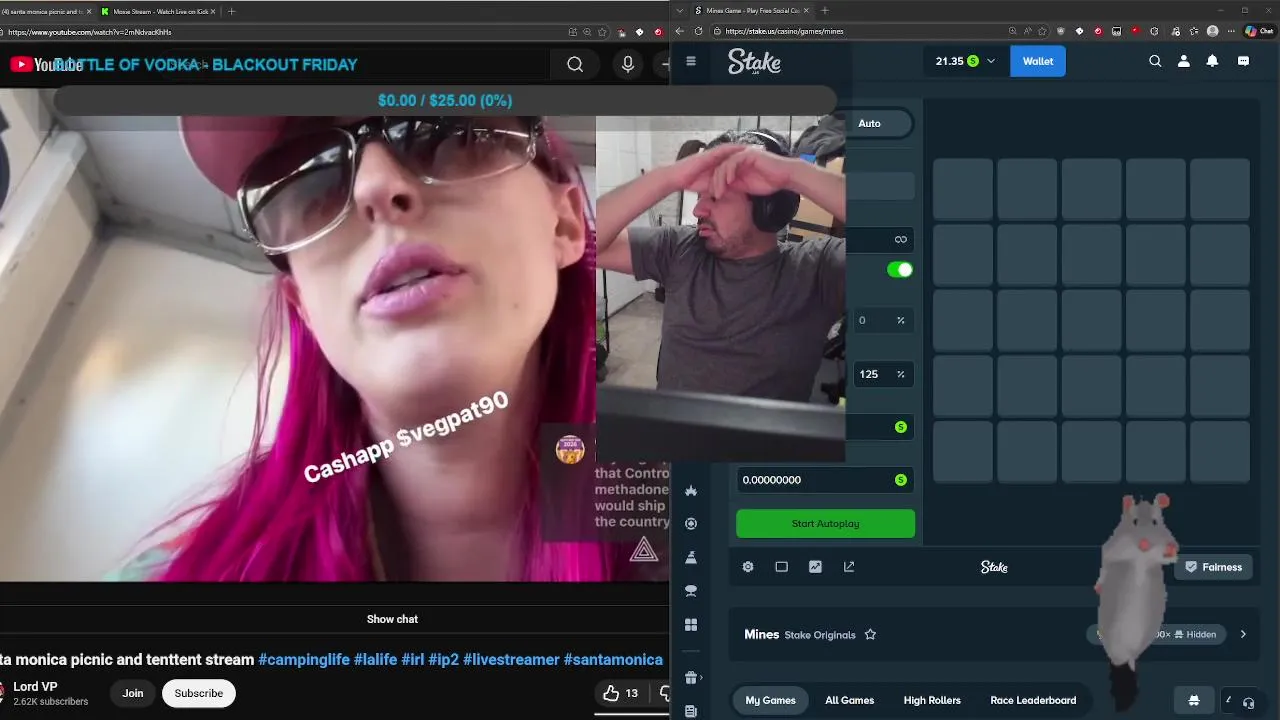Refresh the Stake browser page
The image size is (1280, 720).
[x=699, y=31]
